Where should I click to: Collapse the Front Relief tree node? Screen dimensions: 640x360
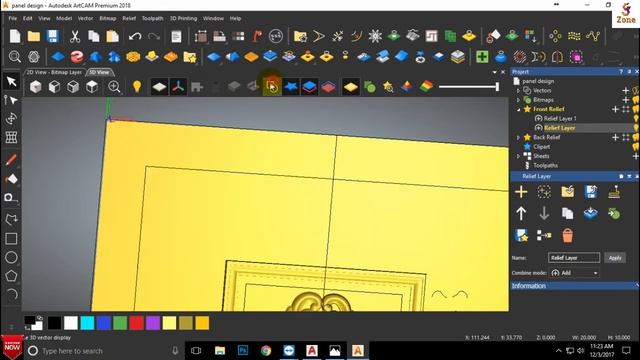518,109
